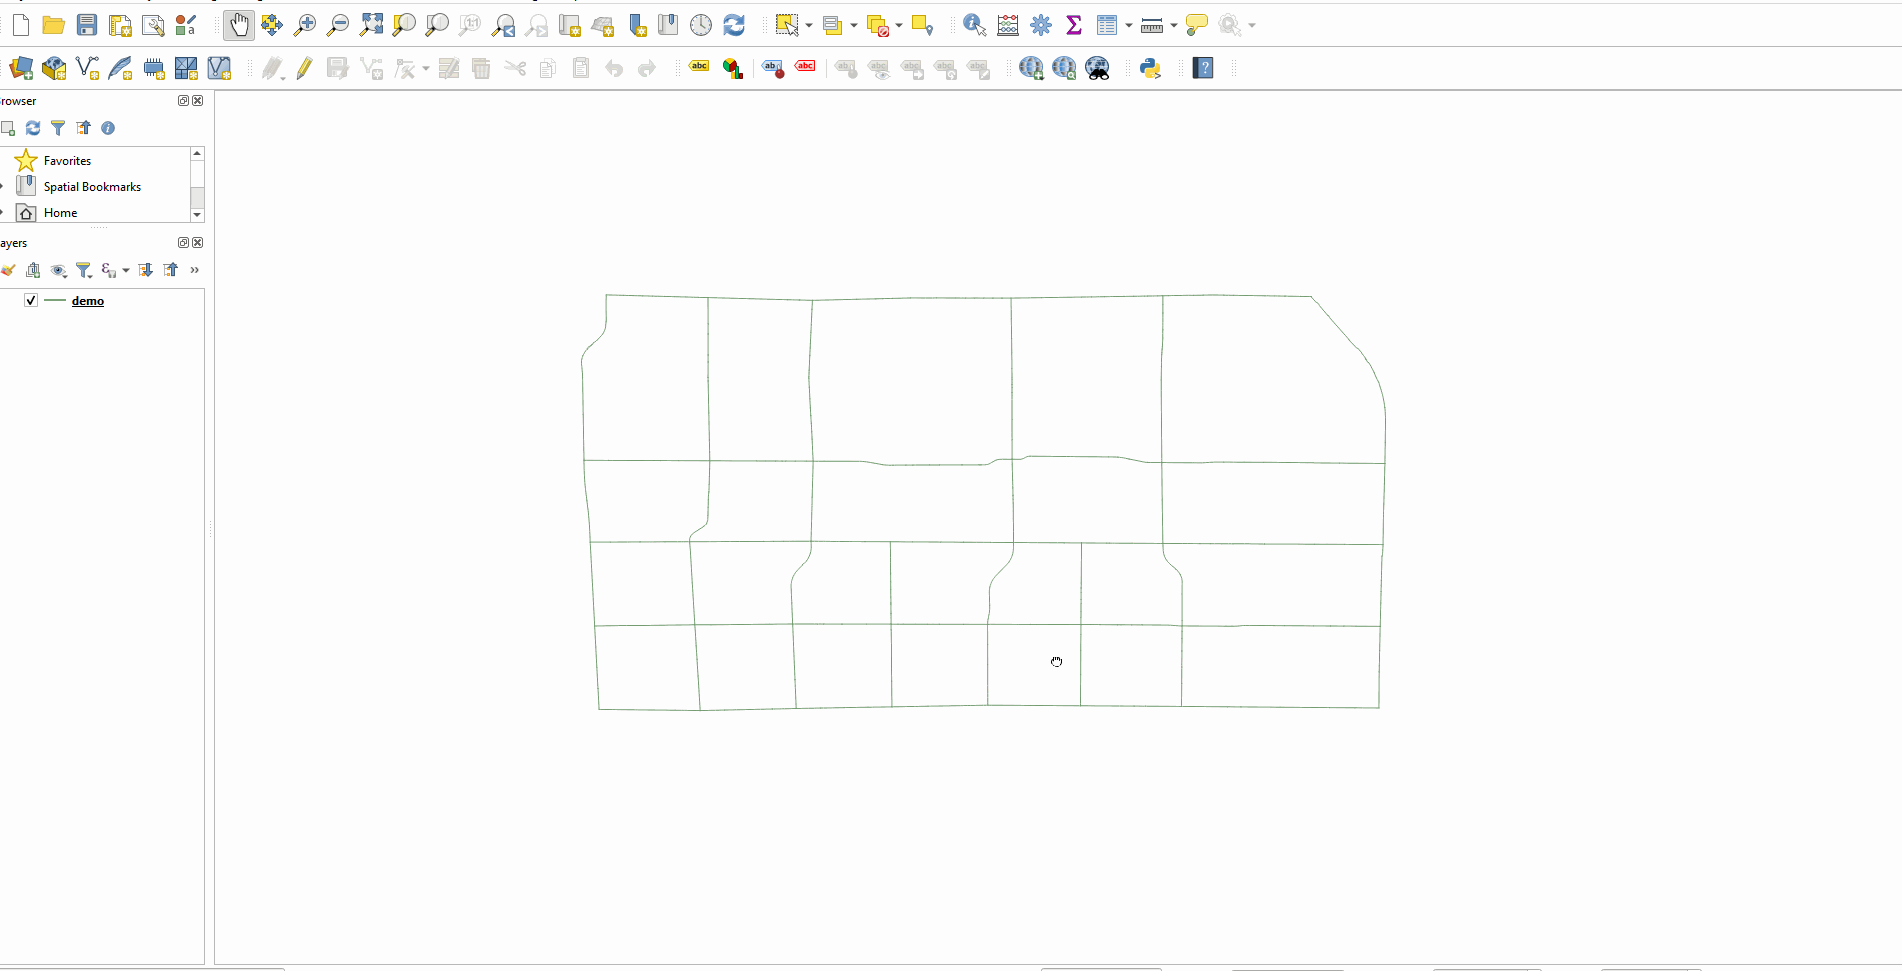Select Favorites in the Browser panel
This screenshot has height=971, width=1902.
tap(67, 161)
